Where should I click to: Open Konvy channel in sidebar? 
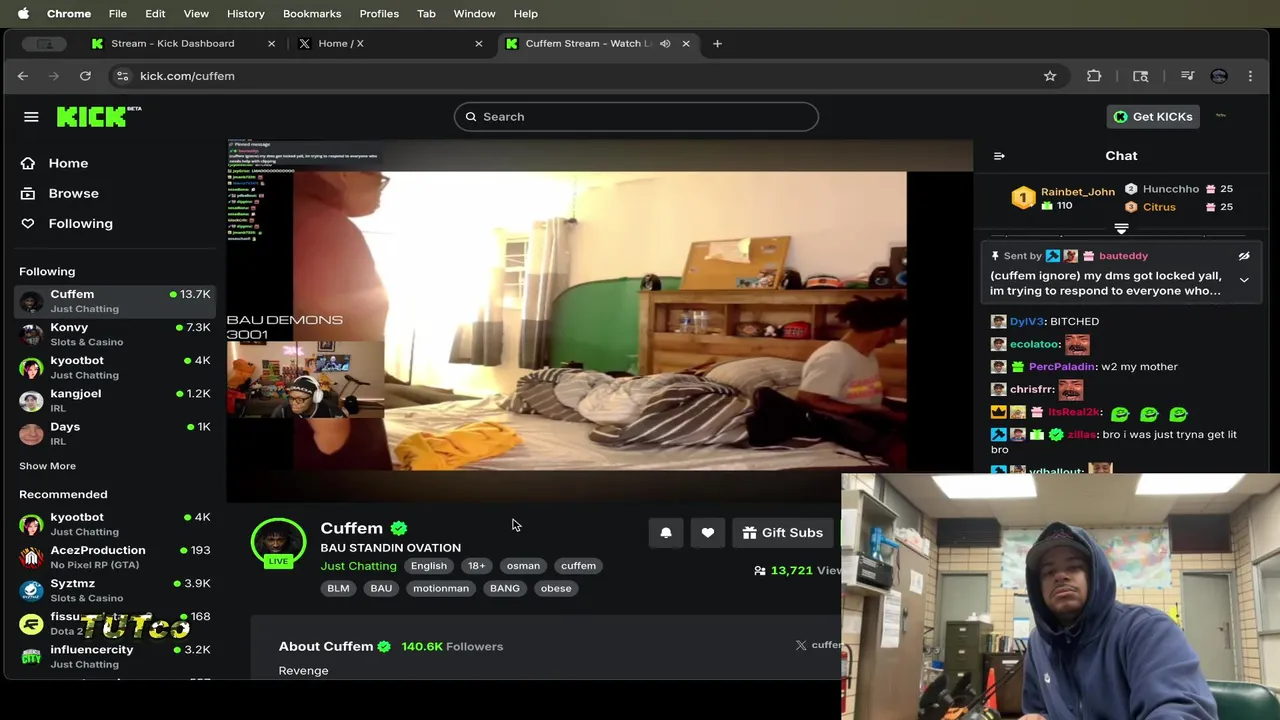tap(115, 334)
